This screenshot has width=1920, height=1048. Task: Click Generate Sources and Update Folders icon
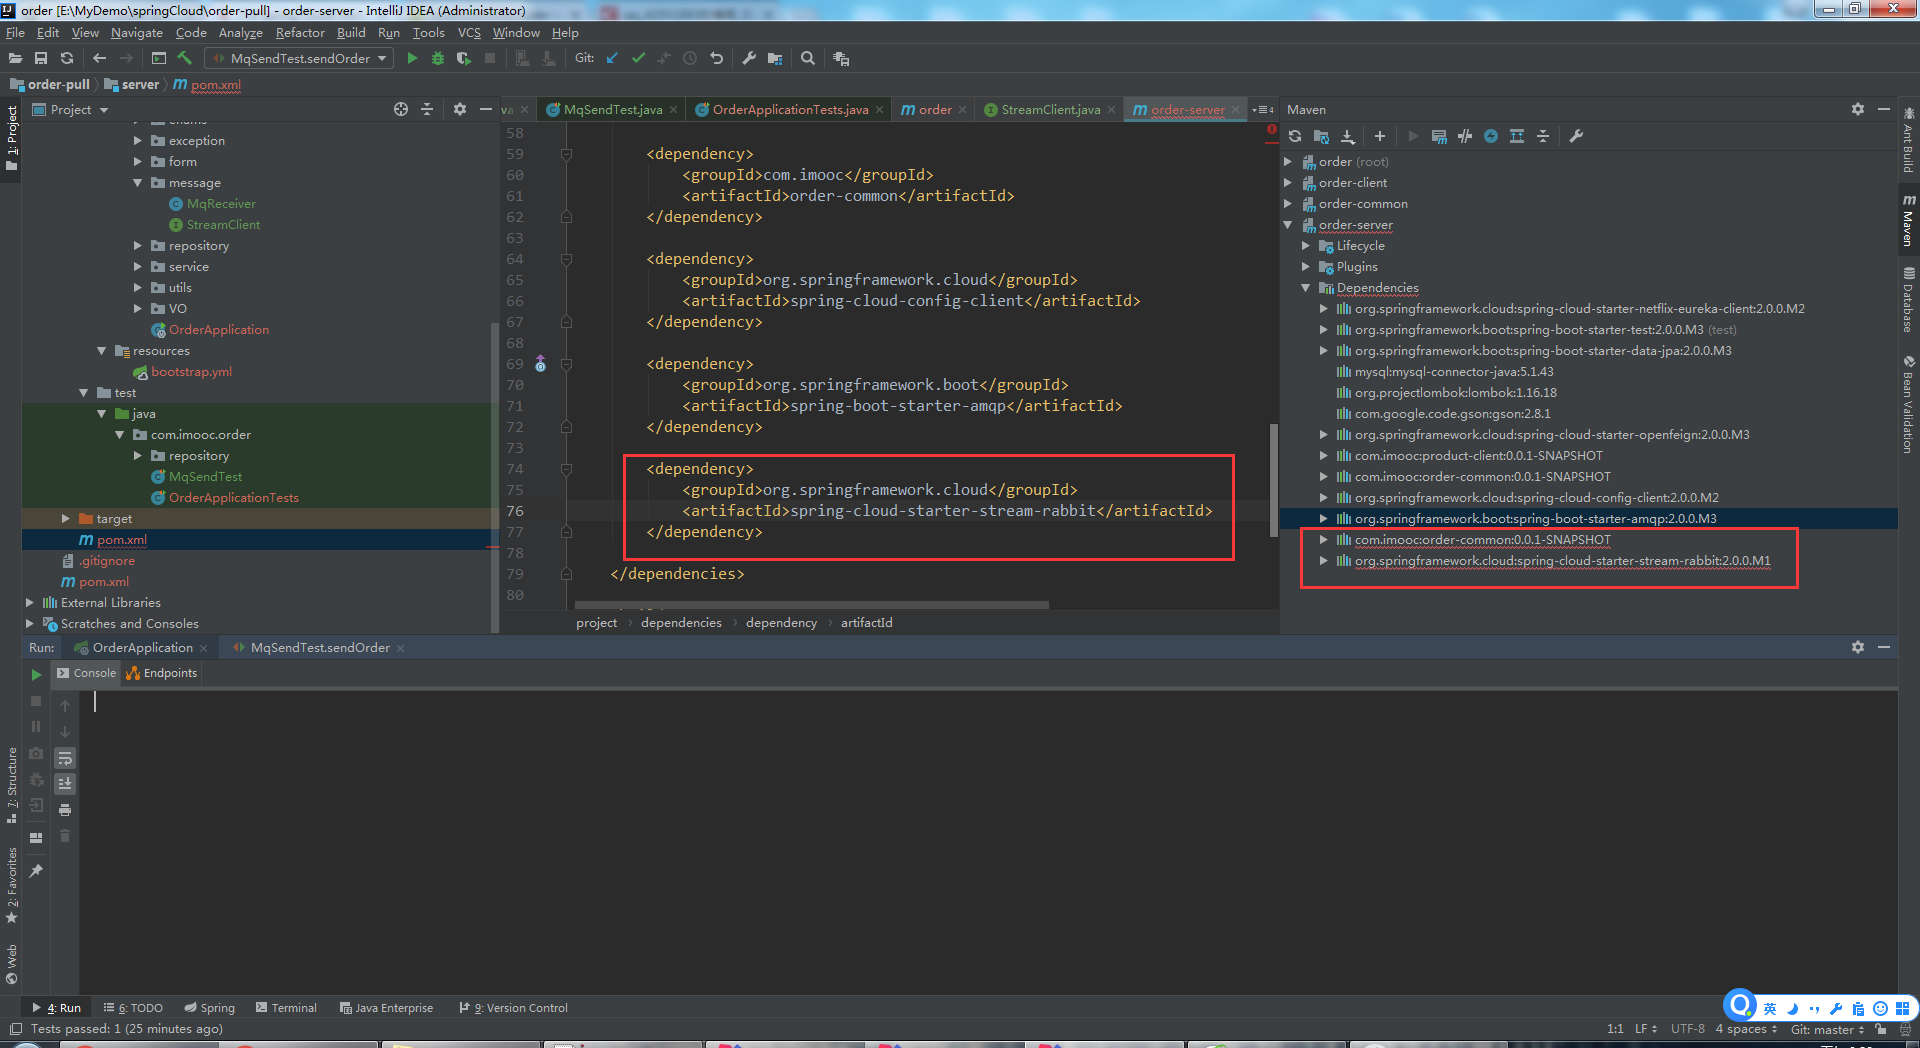(1321, 136)
